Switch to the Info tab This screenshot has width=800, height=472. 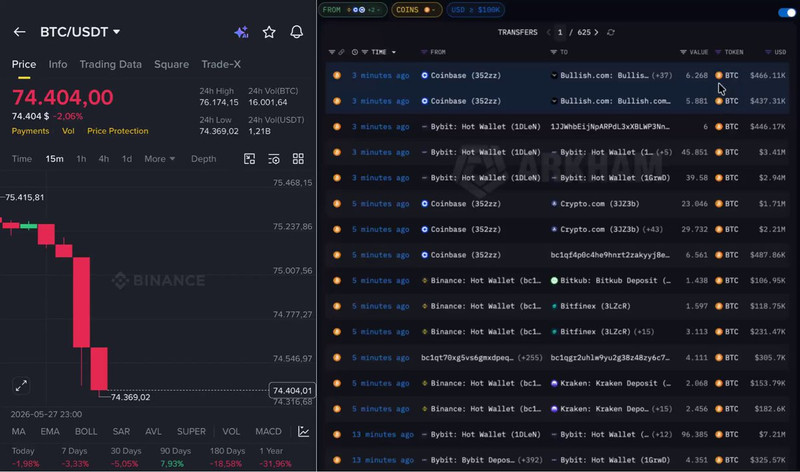pyautogui.click(x=58, y=64)
